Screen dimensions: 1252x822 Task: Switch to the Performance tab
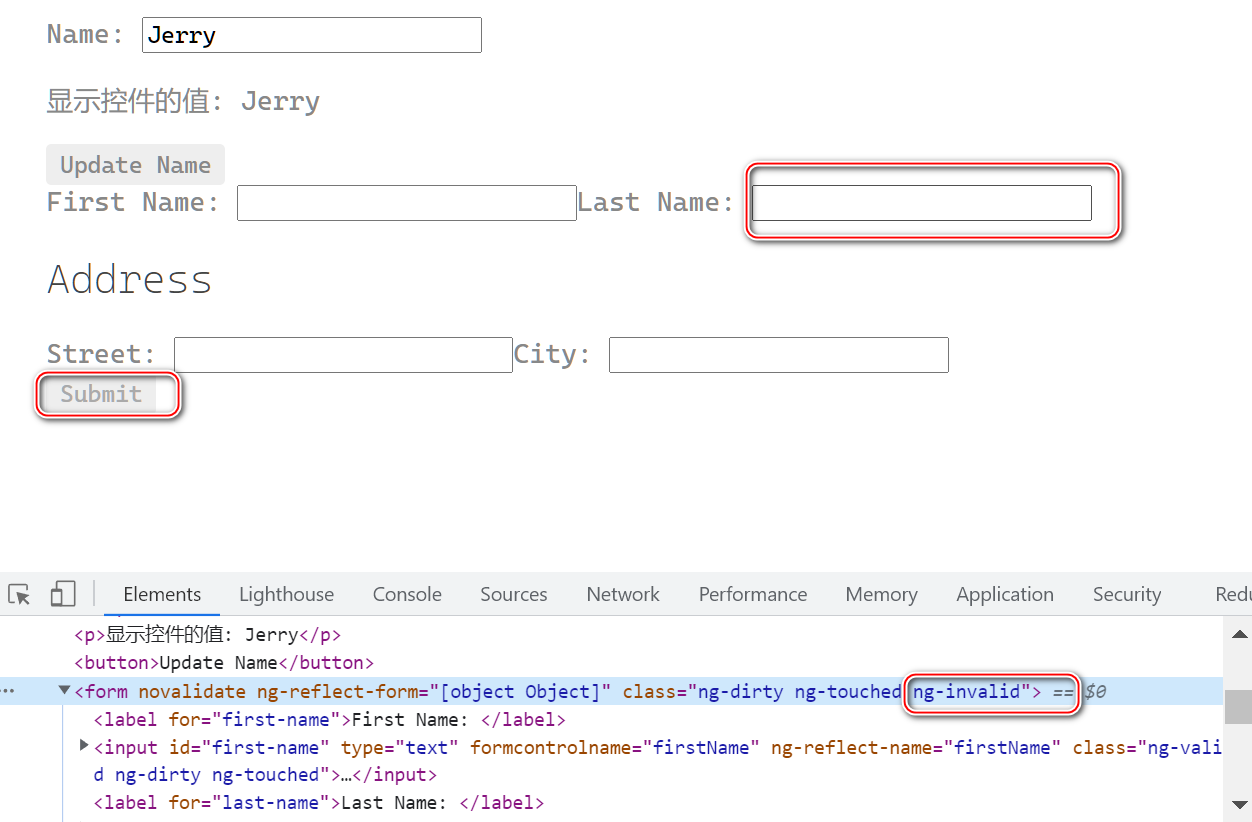[x=753, y=594]
